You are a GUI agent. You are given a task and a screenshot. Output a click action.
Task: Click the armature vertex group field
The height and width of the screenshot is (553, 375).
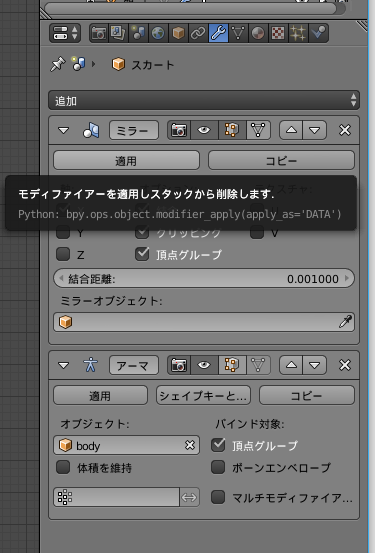[x=116, y=497]
